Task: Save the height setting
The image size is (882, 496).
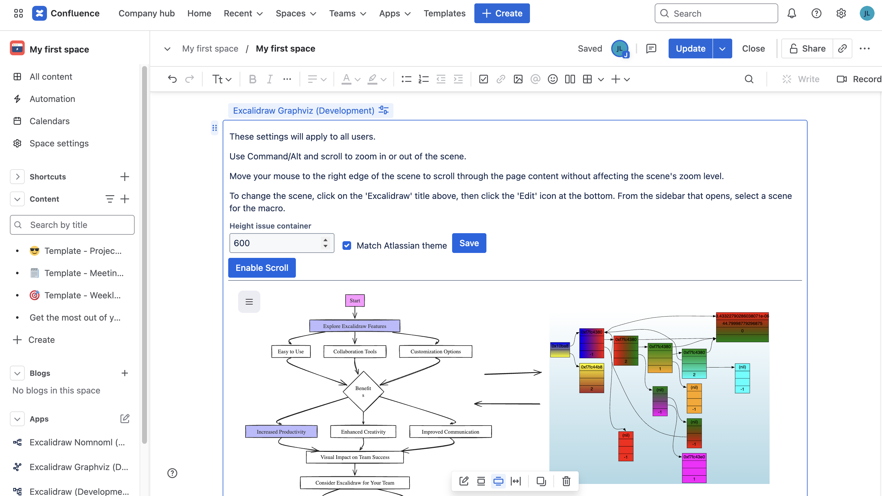Action: tap(469, 244)
